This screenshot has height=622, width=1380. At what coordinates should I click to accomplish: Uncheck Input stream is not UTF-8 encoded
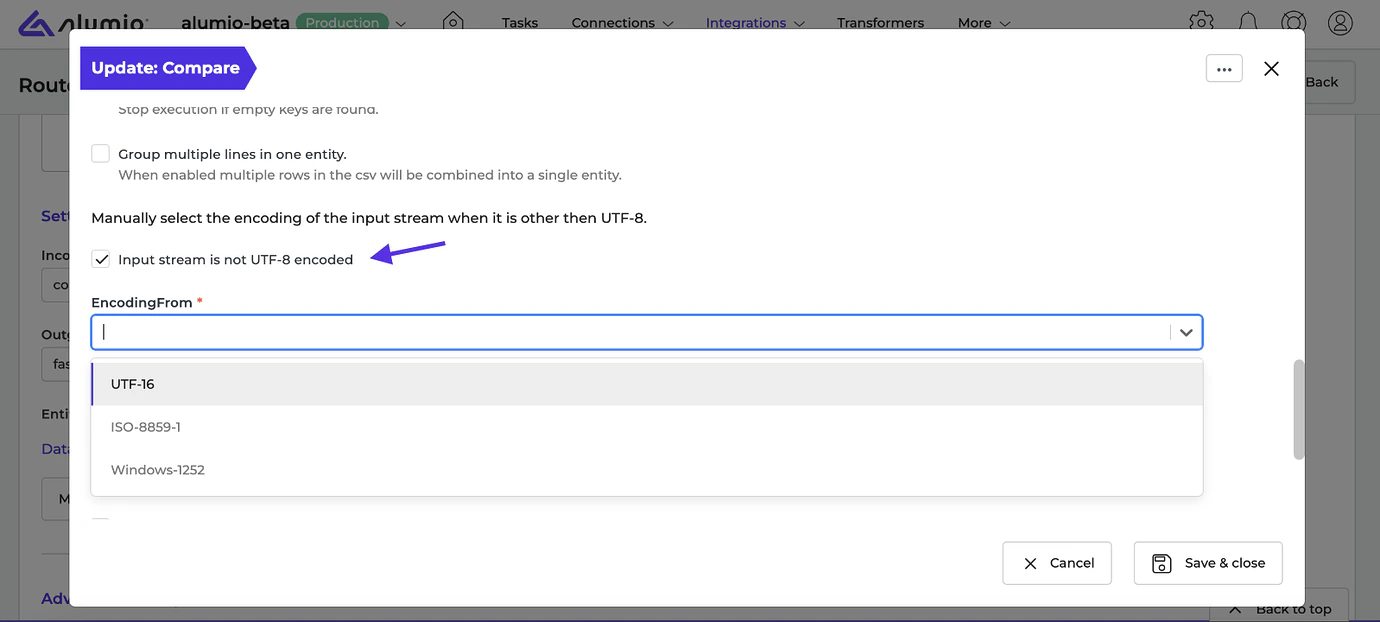pos(100,259)
